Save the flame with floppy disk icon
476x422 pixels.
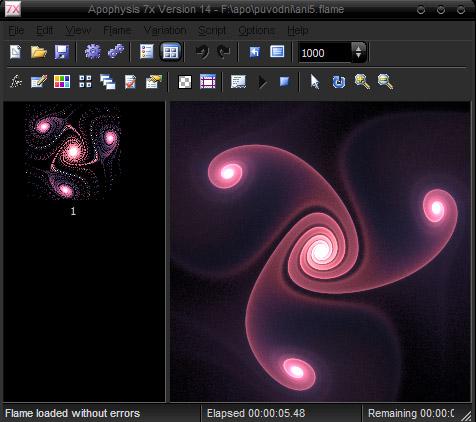(62, 52)
